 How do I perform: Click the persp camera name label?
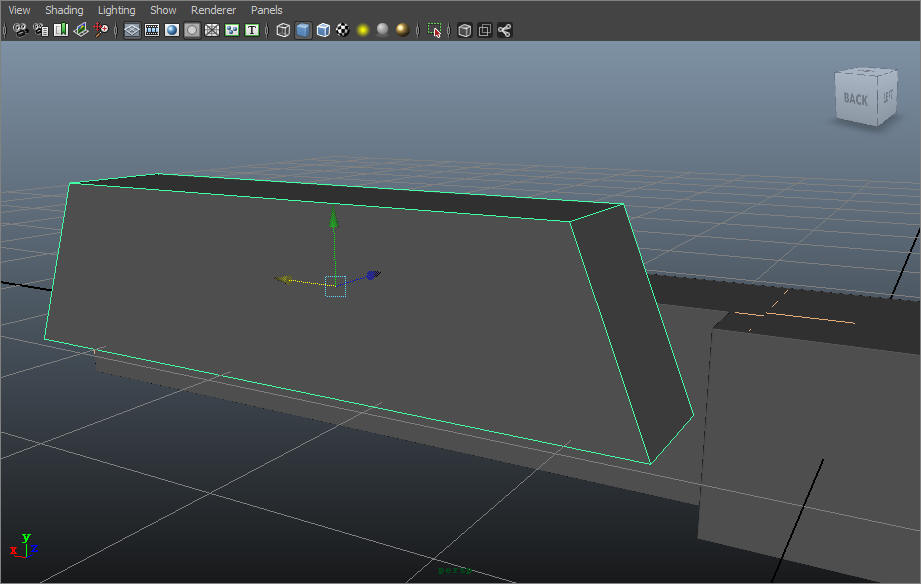(454, 569)
